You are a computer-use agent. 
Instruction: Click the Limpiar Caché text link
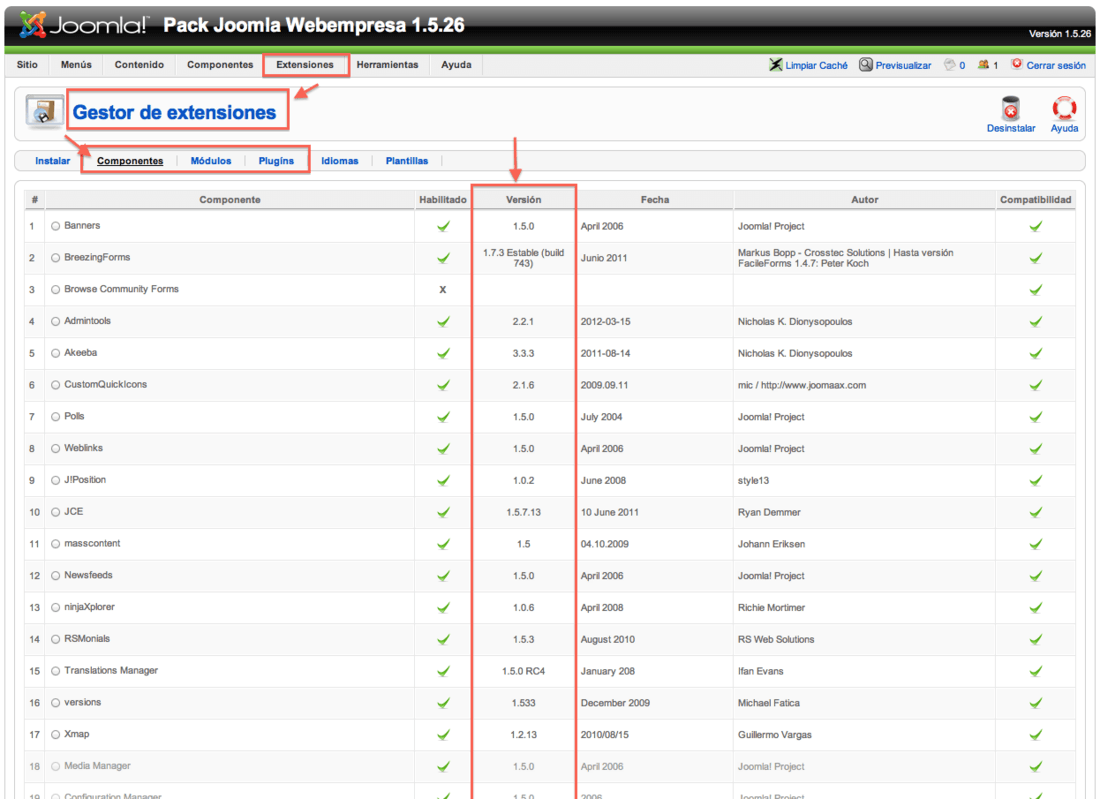click(816, 65)
